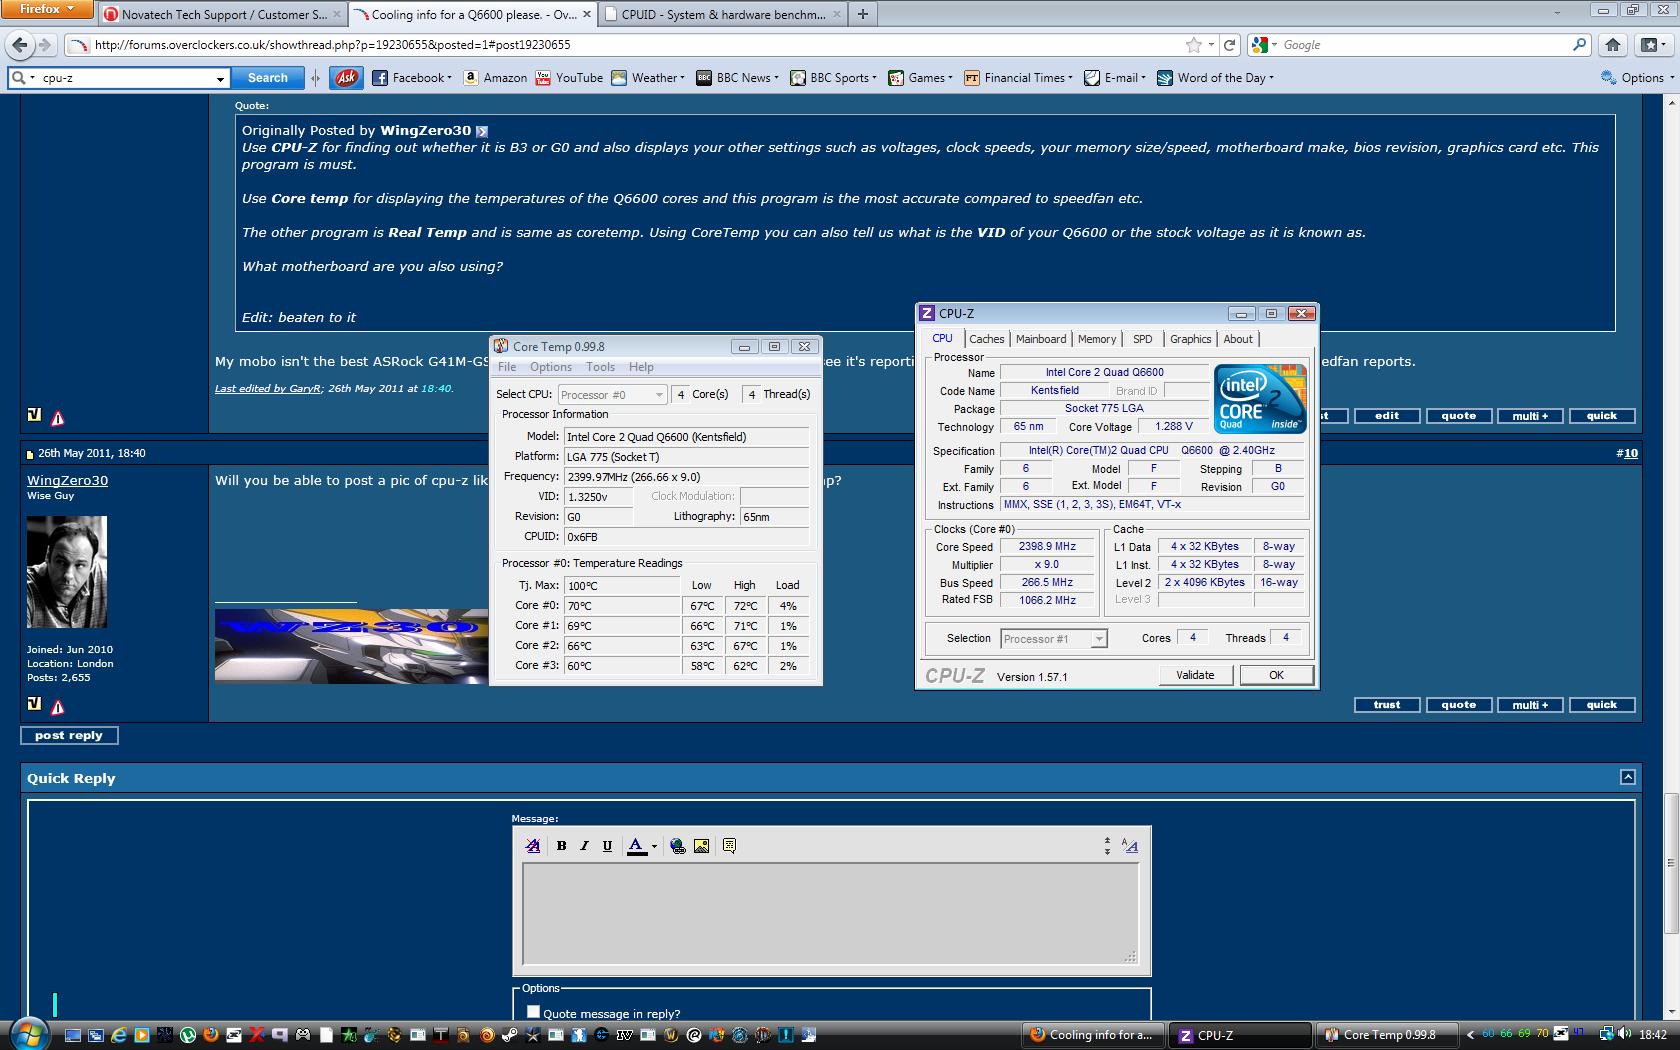Click the text color swatch 'A'
Image resolution: width=1680 pixels, height=1050 pixels.
tap(636, 846)
